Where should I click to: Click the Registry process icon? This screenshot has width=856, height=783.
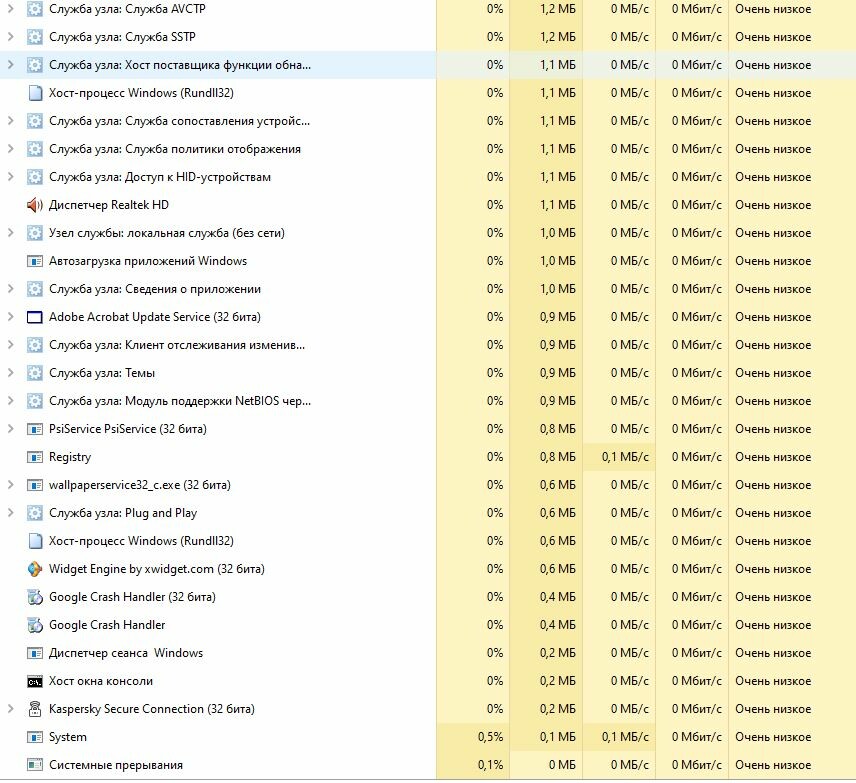34,456
